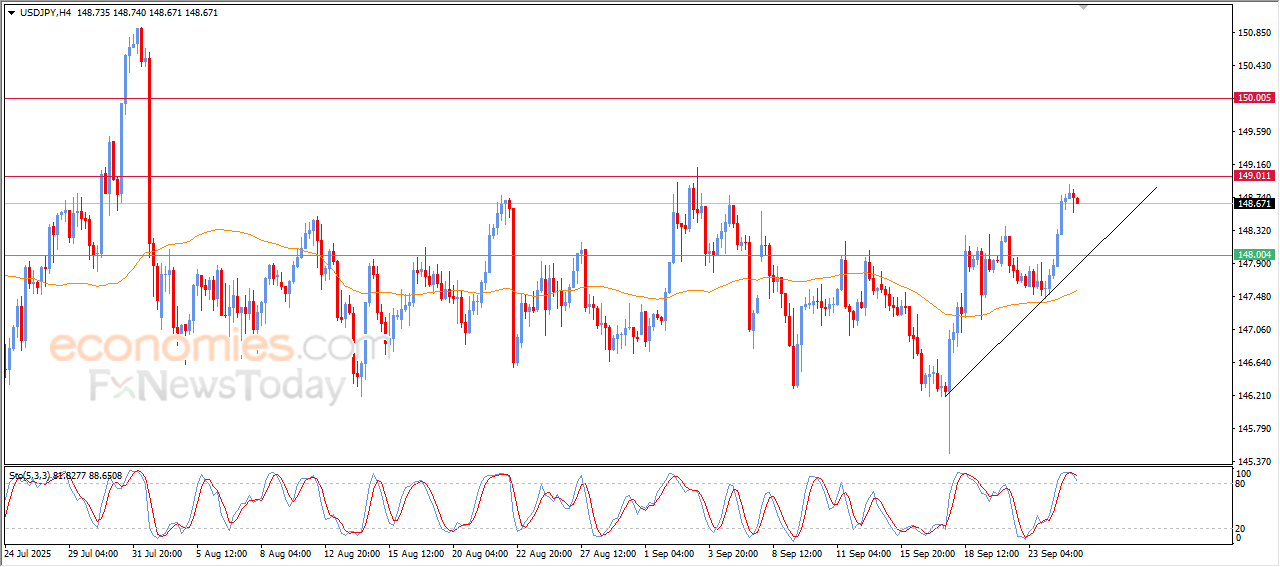Click the triangle icon beside USDJPY,H4 title
This screenshot has height=567, width=1280.
pyautogui.click(x=11, y=12)
